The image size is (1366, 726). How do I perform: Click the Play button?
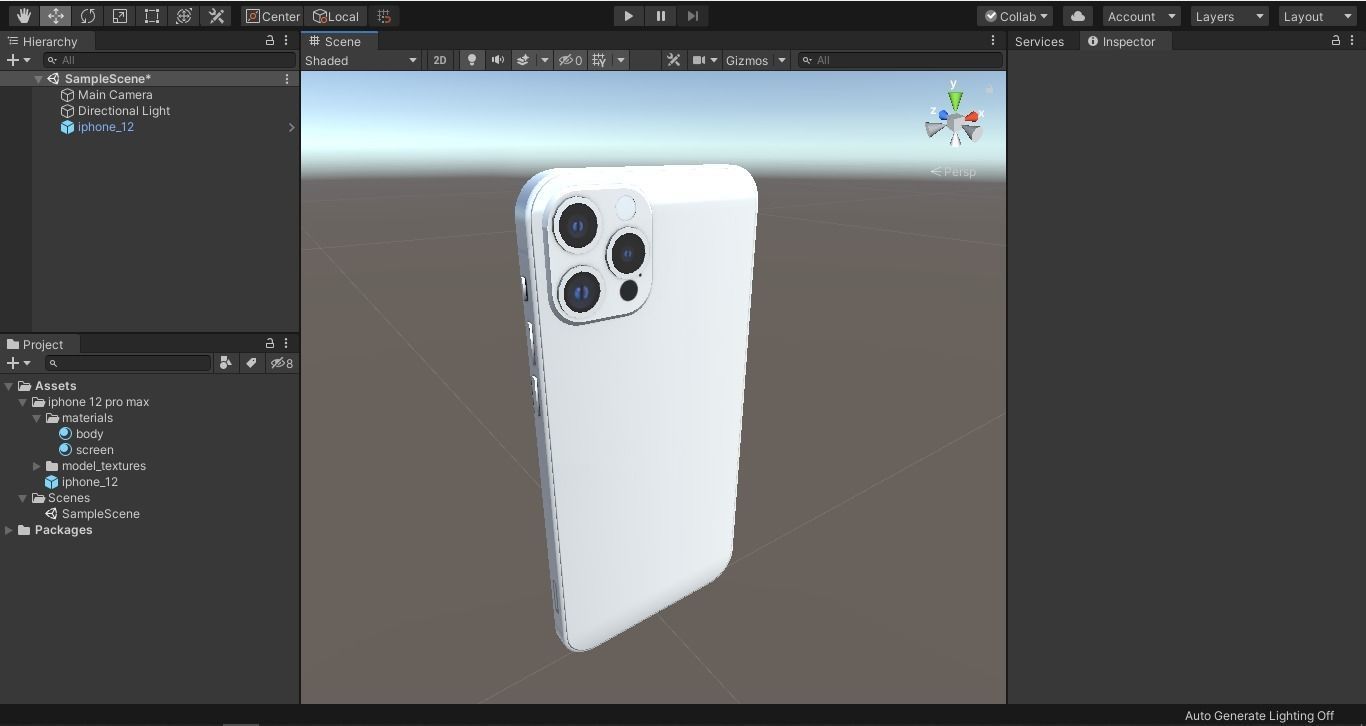click(628, 16)
